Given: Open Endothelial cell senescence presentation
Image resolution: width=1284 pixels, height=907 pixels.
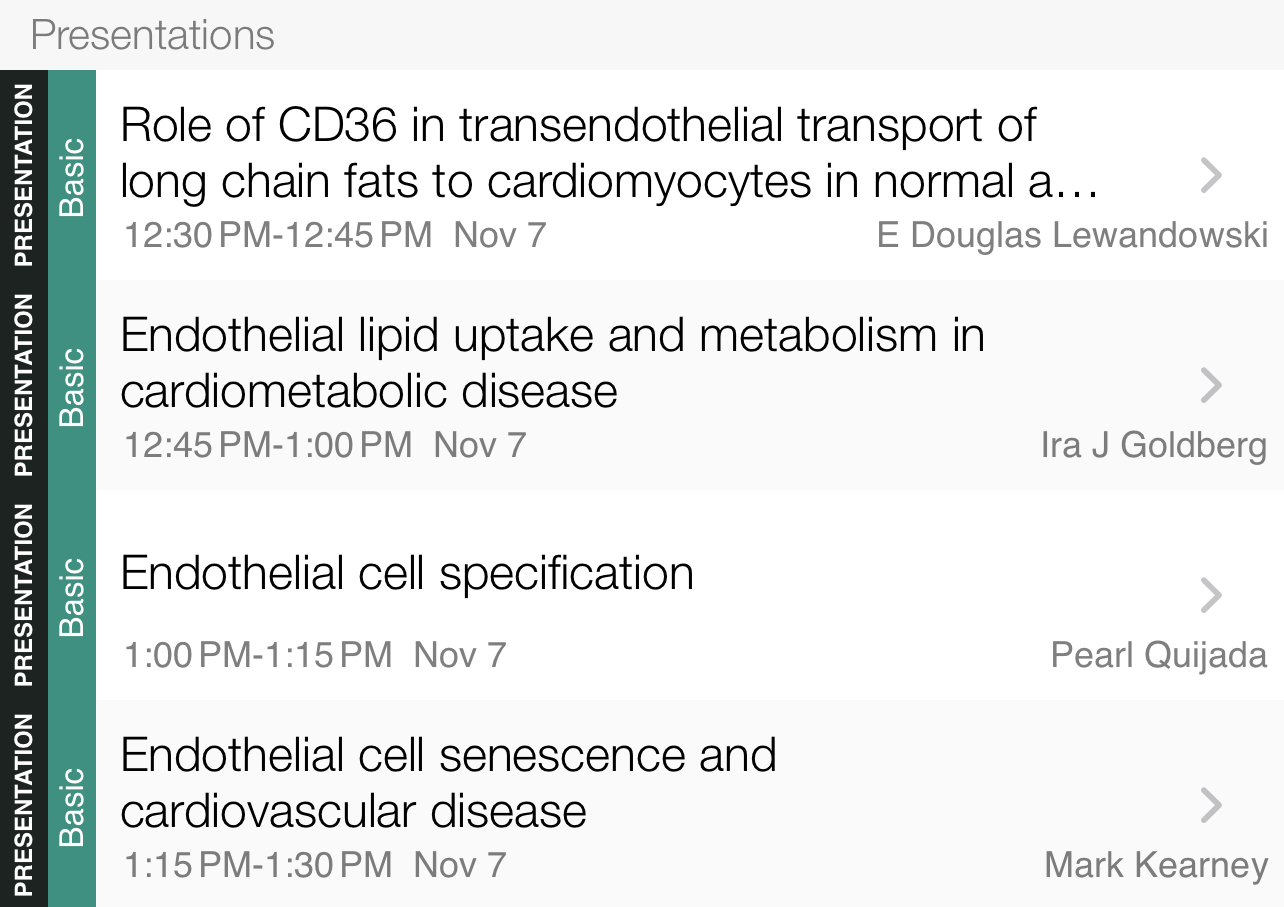Looking at the screenshot, I should pyautogui.click(x=448, y=782).
